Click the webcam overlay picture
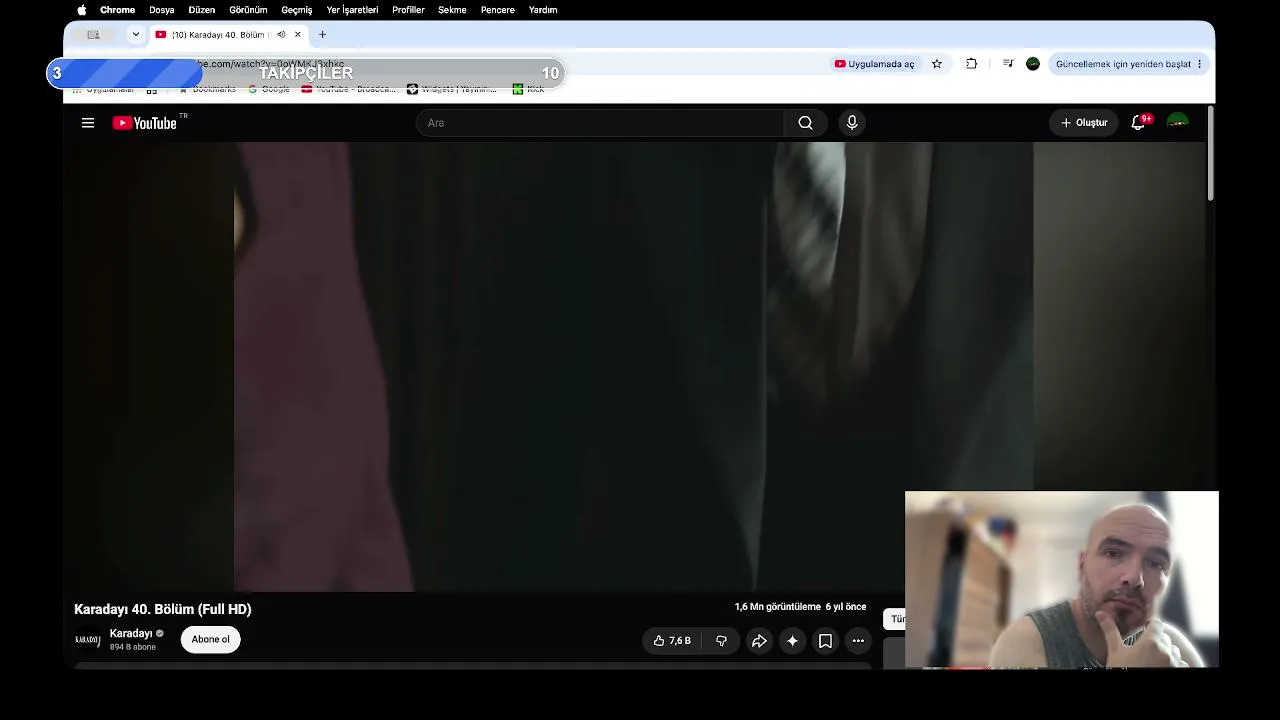The image size is (1280, 720). (x=1062, y=579)
